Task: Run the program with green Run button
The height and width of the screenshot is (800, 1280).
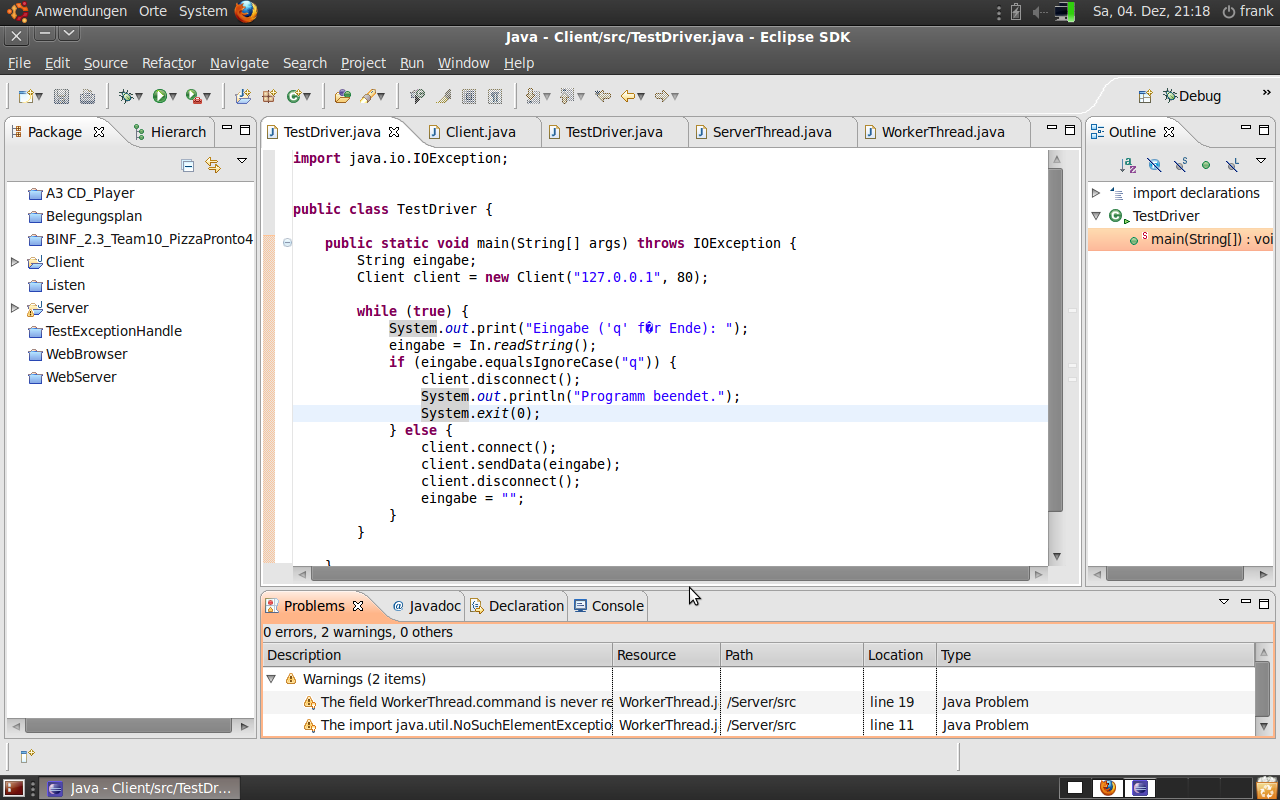Action: point(159,96)
